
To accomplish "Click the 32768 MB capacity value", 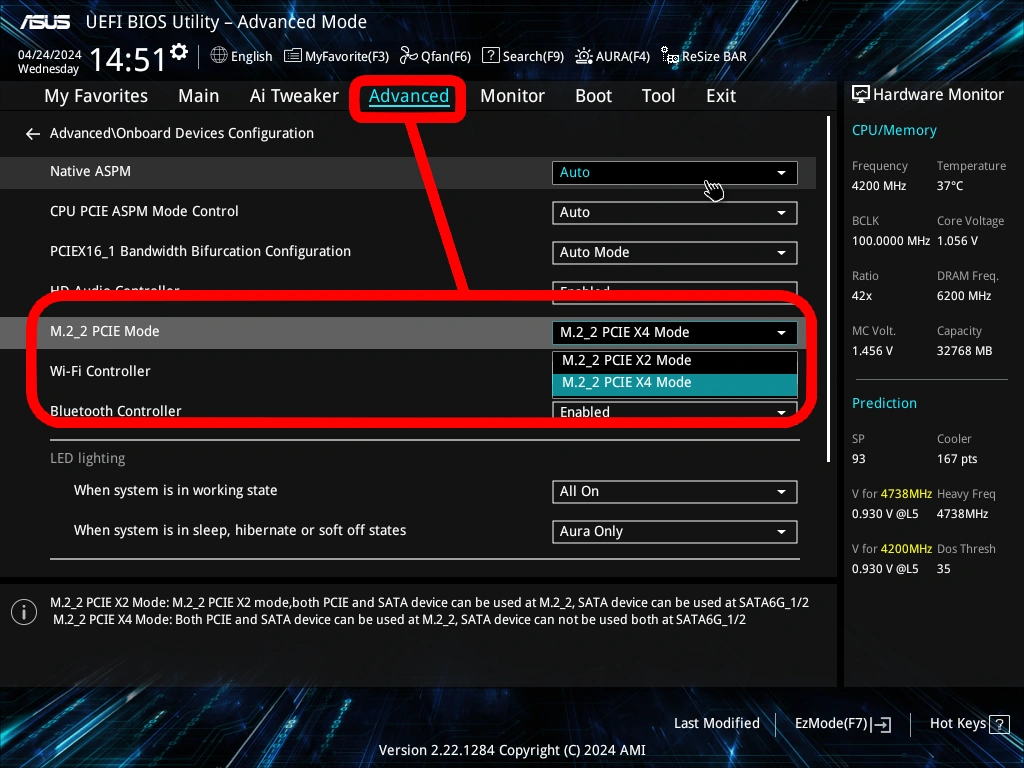I will click(965, 351).
